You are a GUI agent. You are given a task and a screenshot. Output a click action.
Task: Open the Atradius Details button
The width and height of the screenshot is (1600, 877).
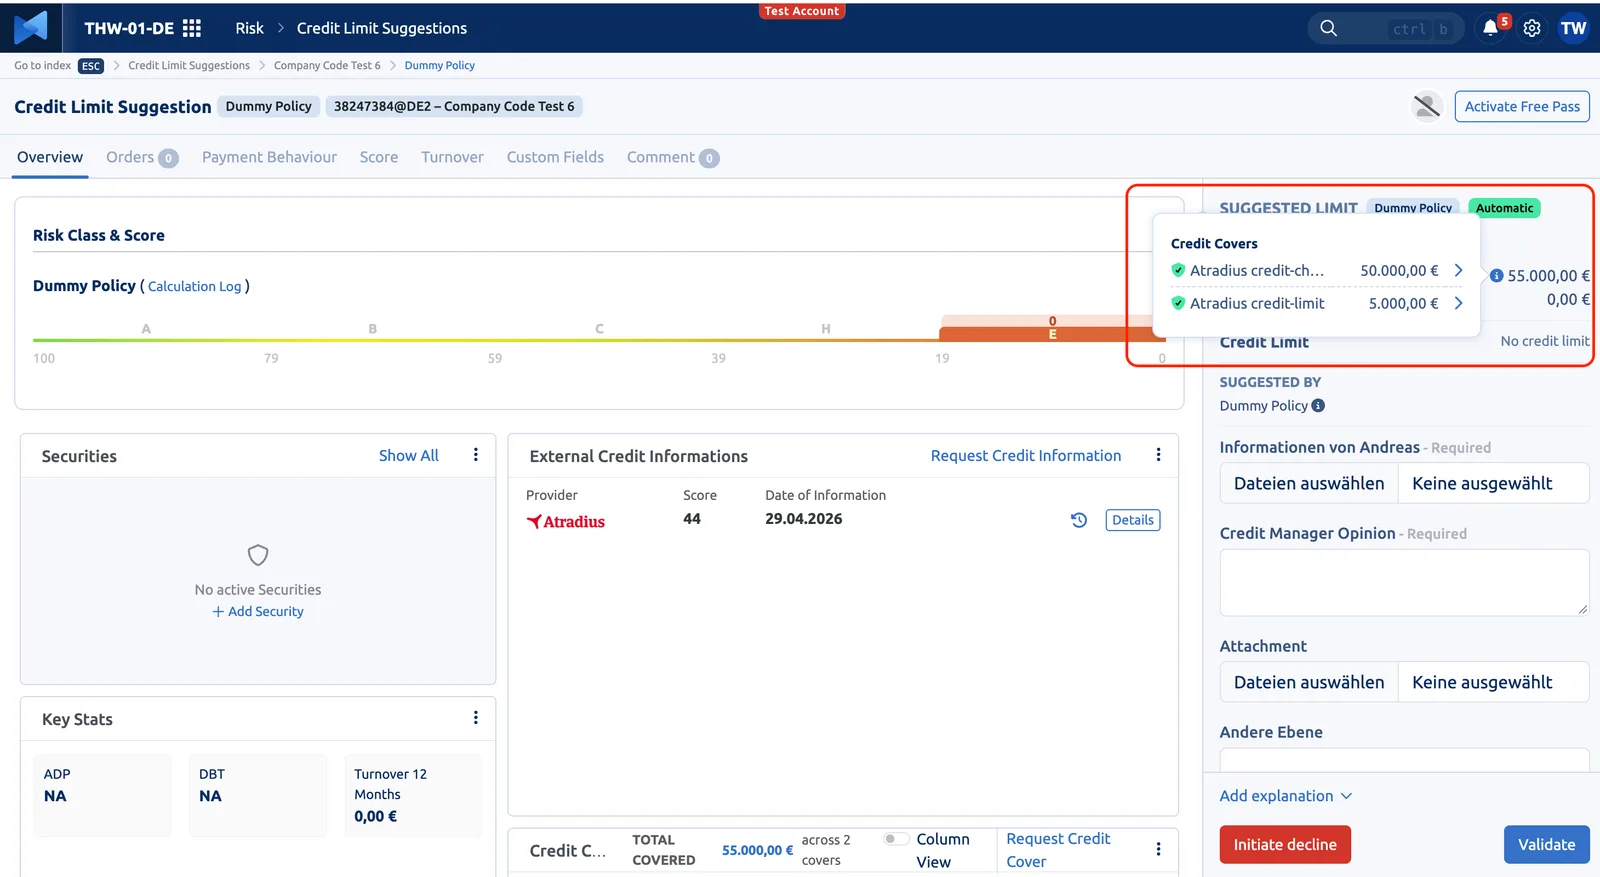pos(1133,520)
